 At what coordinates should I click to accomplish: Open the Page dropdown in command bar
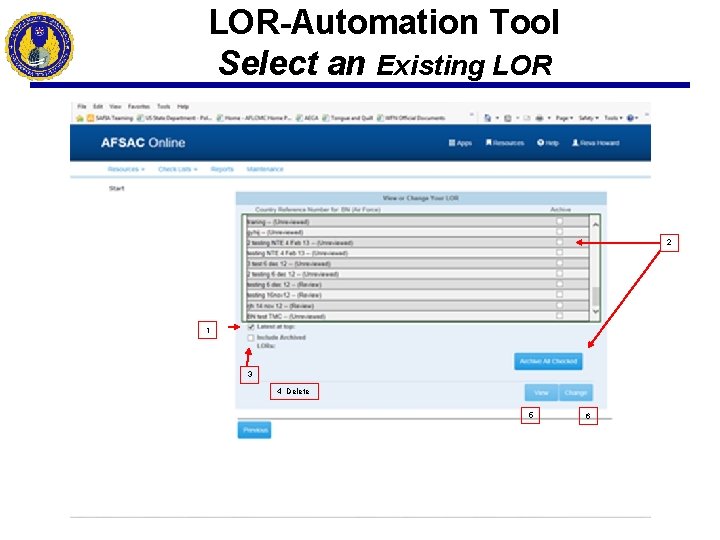pos(564,118)
